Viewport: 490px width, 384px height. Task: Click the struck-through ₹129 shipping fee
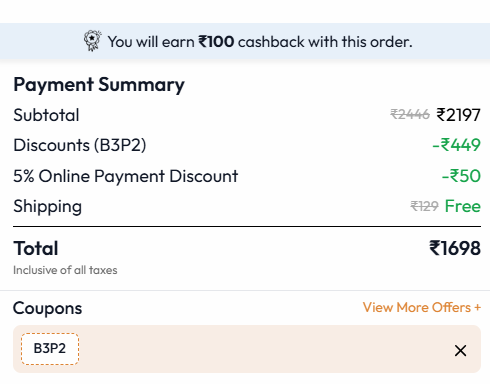pyautogui.click(x=424, y=206)
